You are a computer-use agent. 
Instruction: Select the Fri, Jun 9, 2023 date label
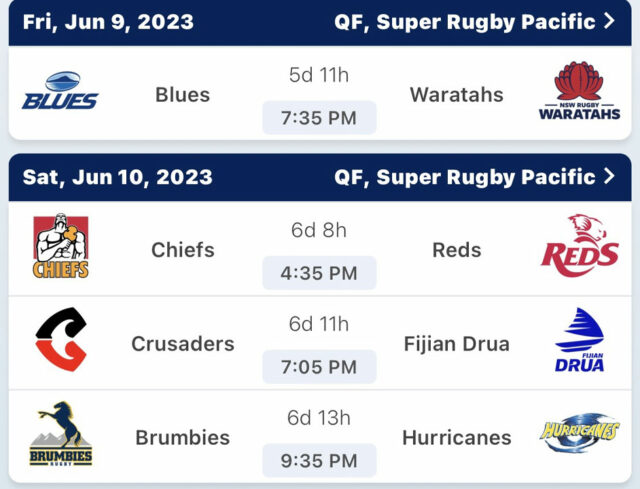(x=108, y=22)
